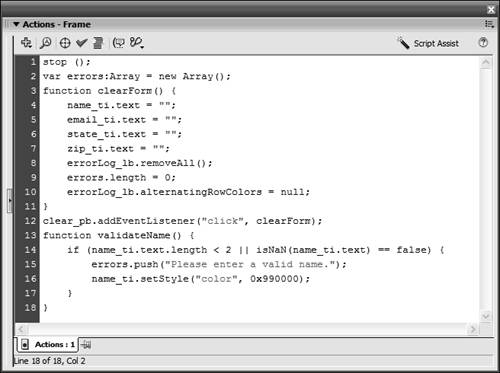Open the Help question mark icon

pos(483,43)
